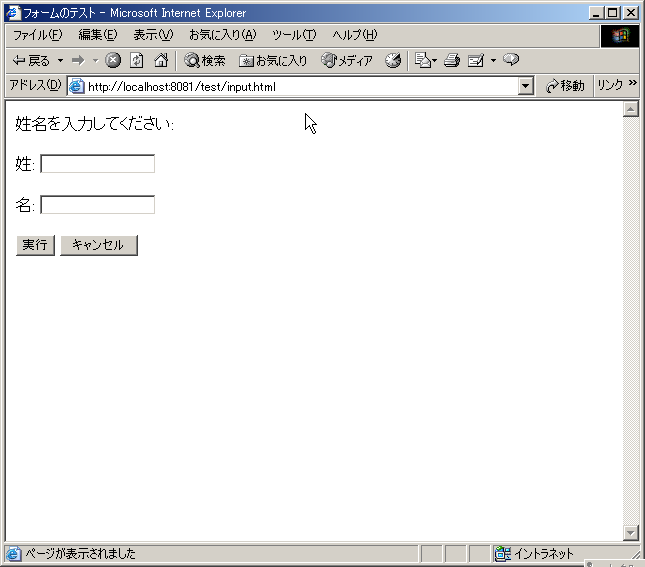Click the Discuss speech-bubble icon
The height and width of the screenshot is (567, 645).
pyautogui.click(x=511, y=60)
